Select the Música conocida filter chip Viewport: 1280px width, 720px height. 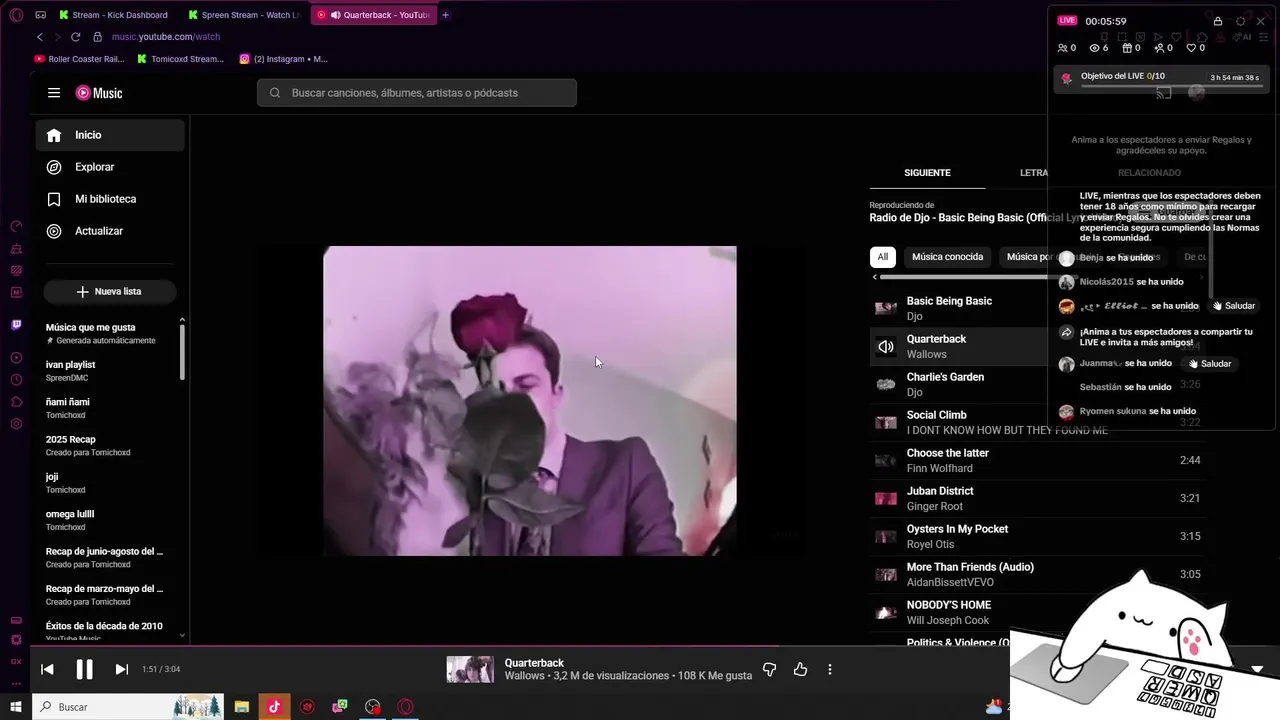(947, 257)
